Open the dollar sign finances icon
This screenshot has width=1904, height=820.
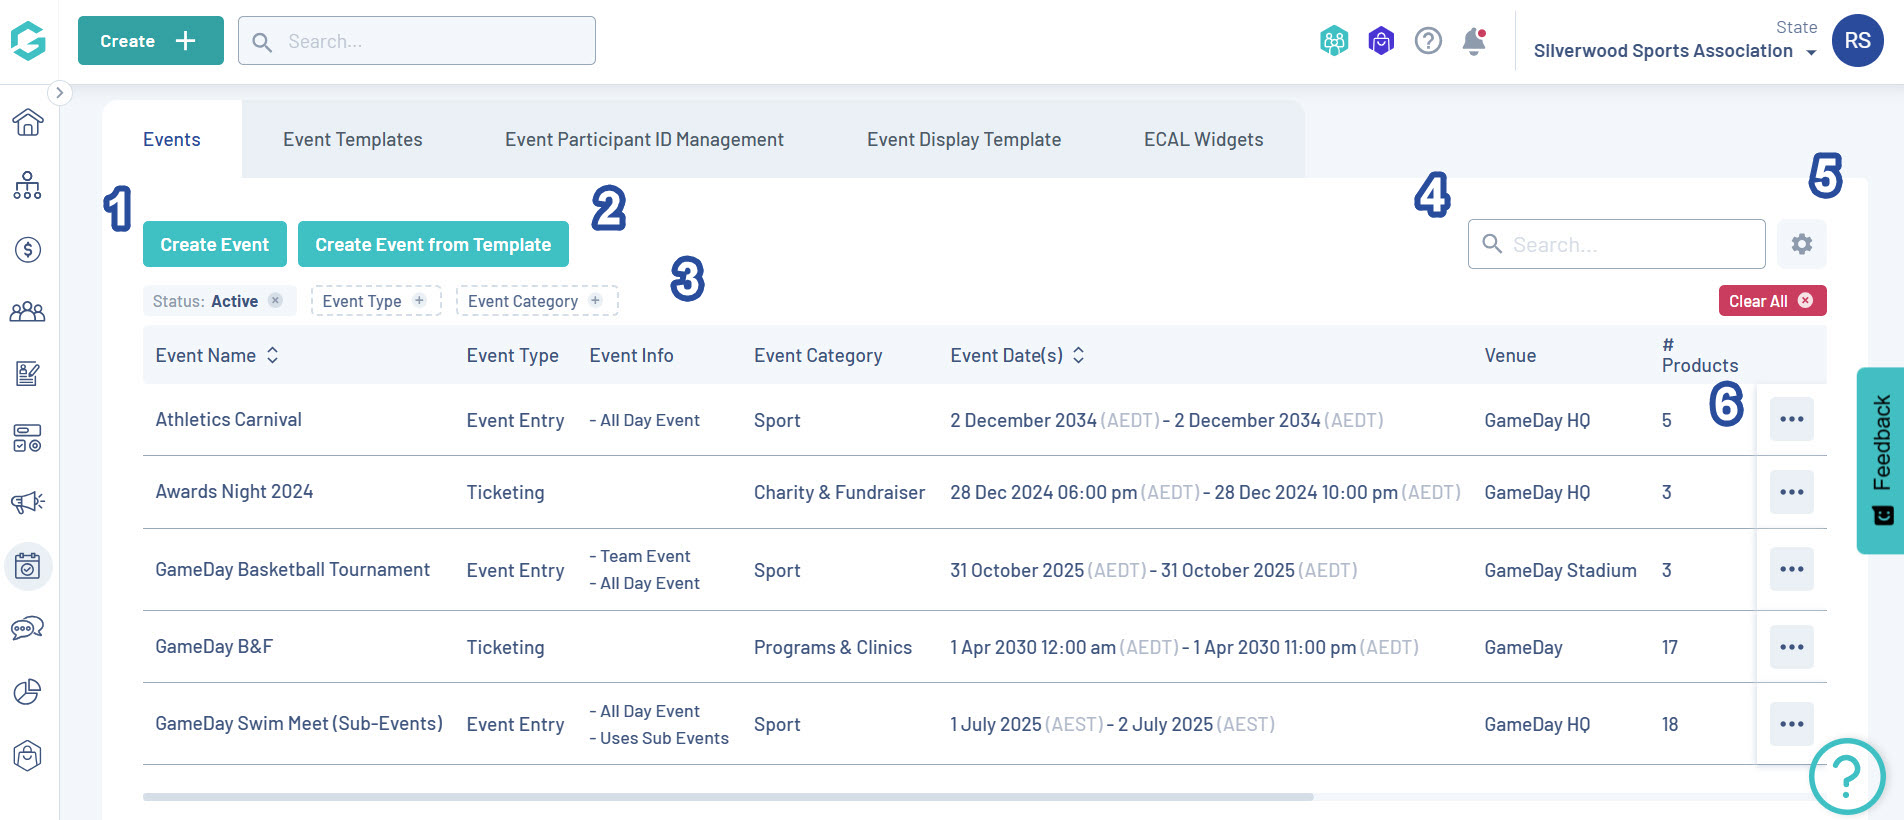point(28,249)
